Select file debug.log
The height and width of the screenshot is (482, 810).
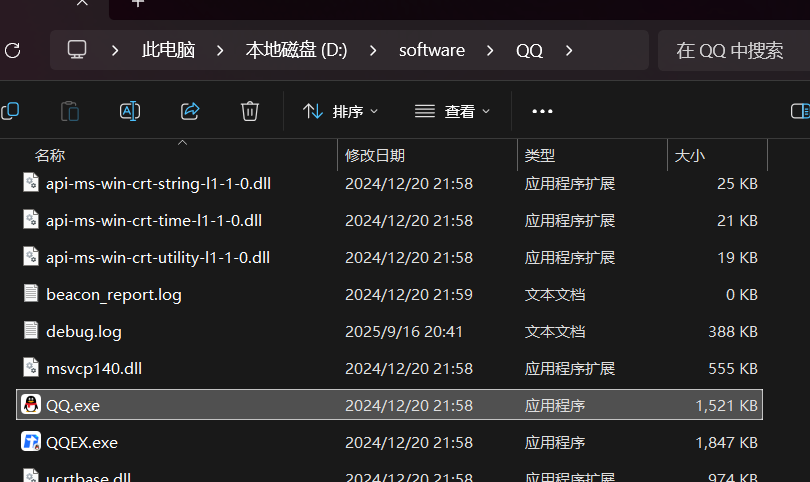[x=84, y=332]
